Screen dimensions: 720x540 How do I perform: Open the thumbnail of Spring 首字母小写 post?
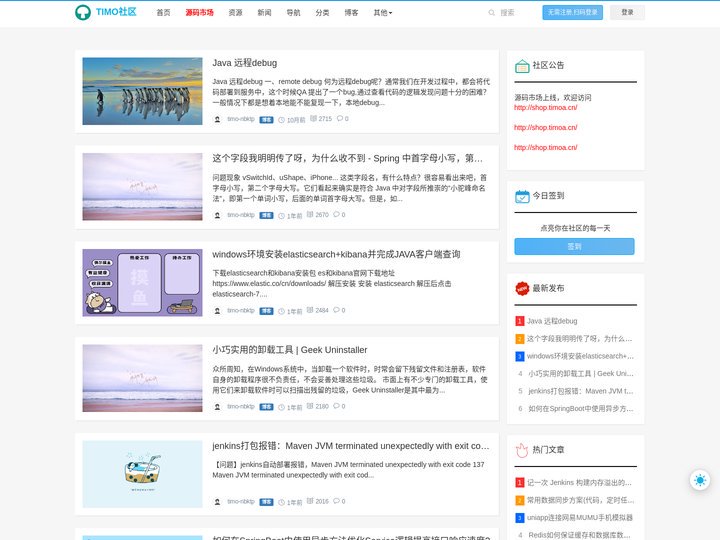pos(142,187)
